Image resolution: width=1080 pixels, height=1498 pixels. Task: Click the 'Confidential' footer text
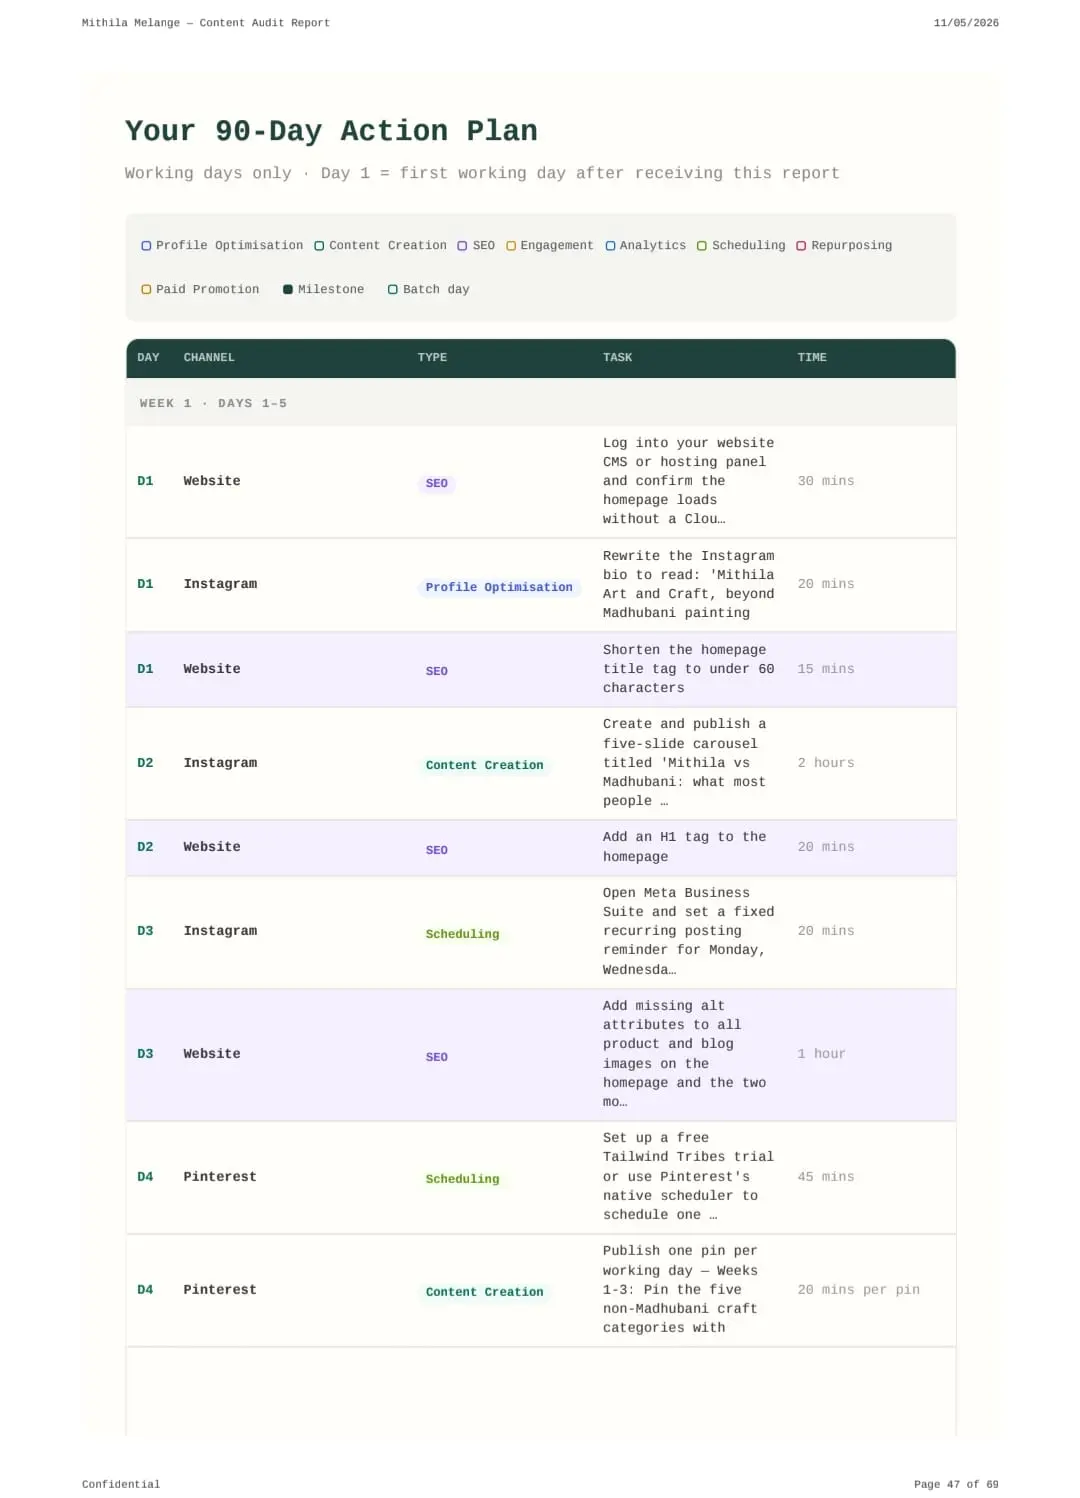121,1485
